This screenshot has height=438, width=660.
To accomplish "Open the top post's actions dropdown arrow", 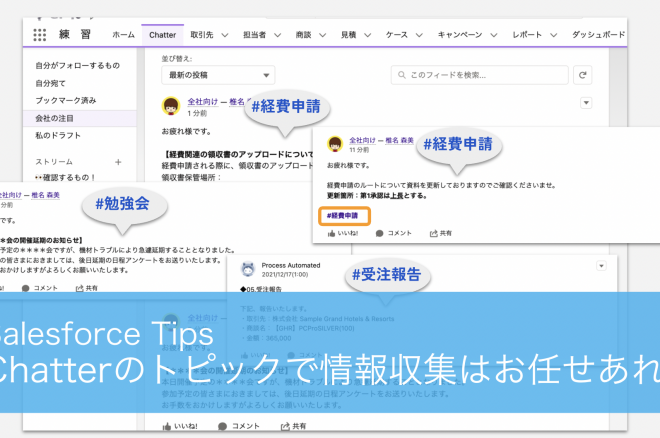I will click(x=586, y=103).
